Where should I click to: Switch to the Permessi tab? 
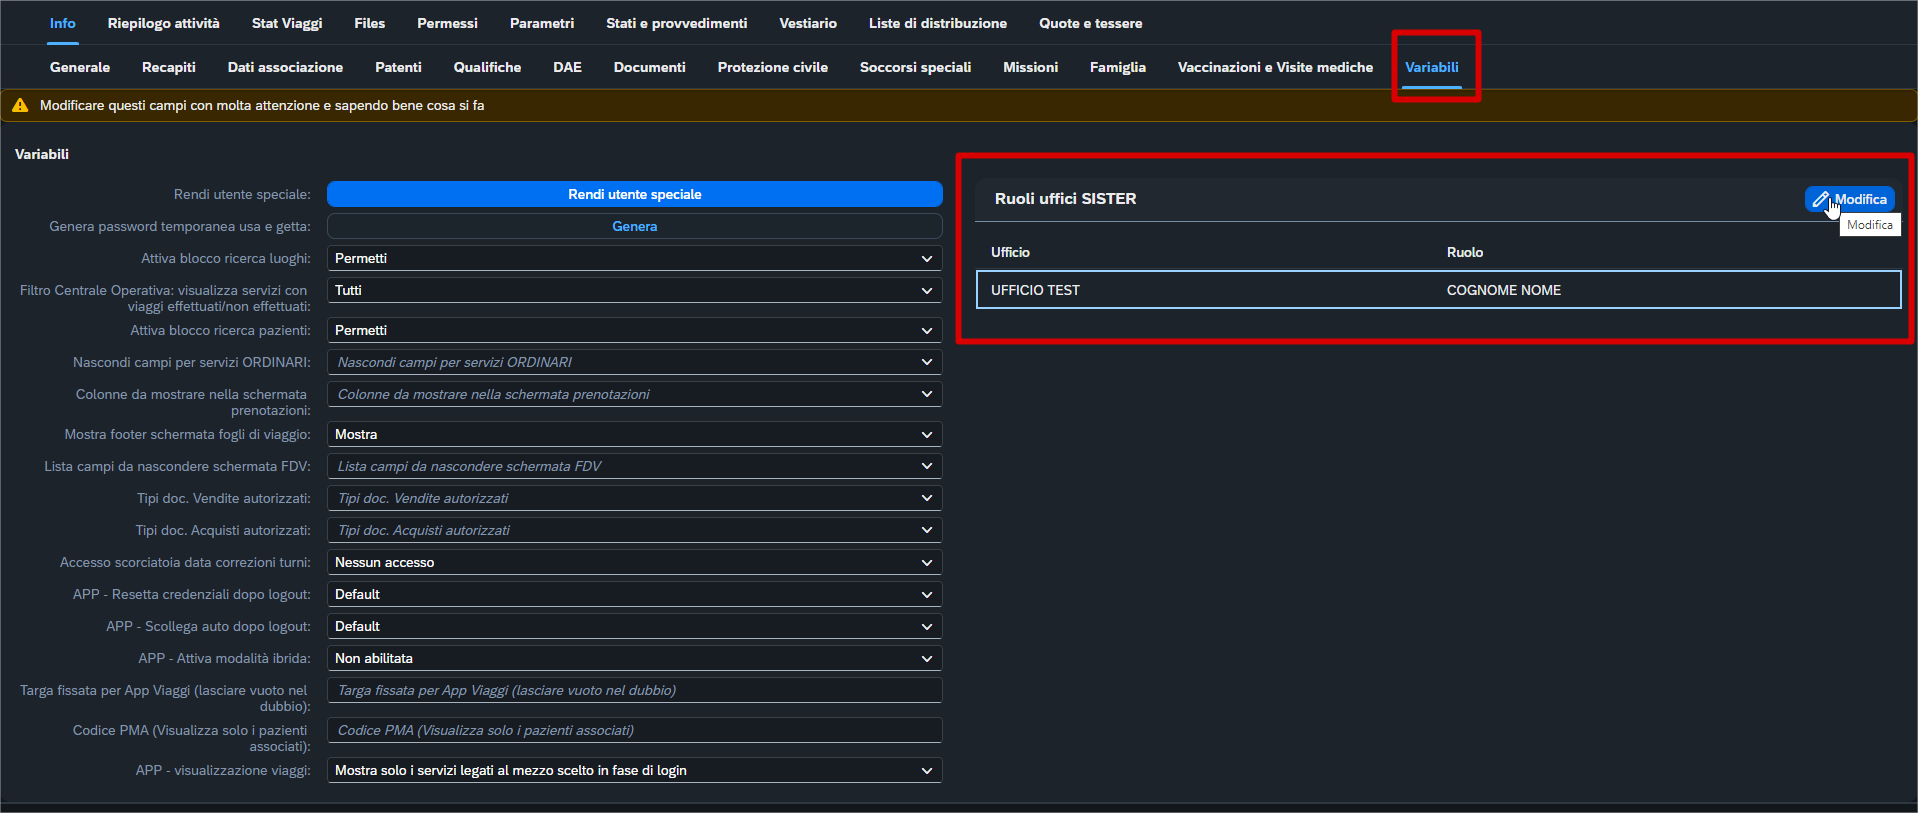pos(447,23)
